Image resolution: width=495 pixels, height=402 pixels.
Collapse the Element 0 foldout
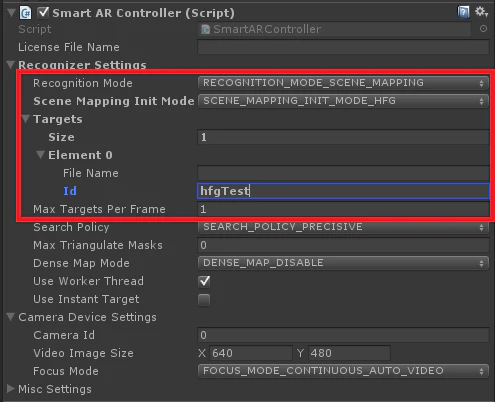41,155
